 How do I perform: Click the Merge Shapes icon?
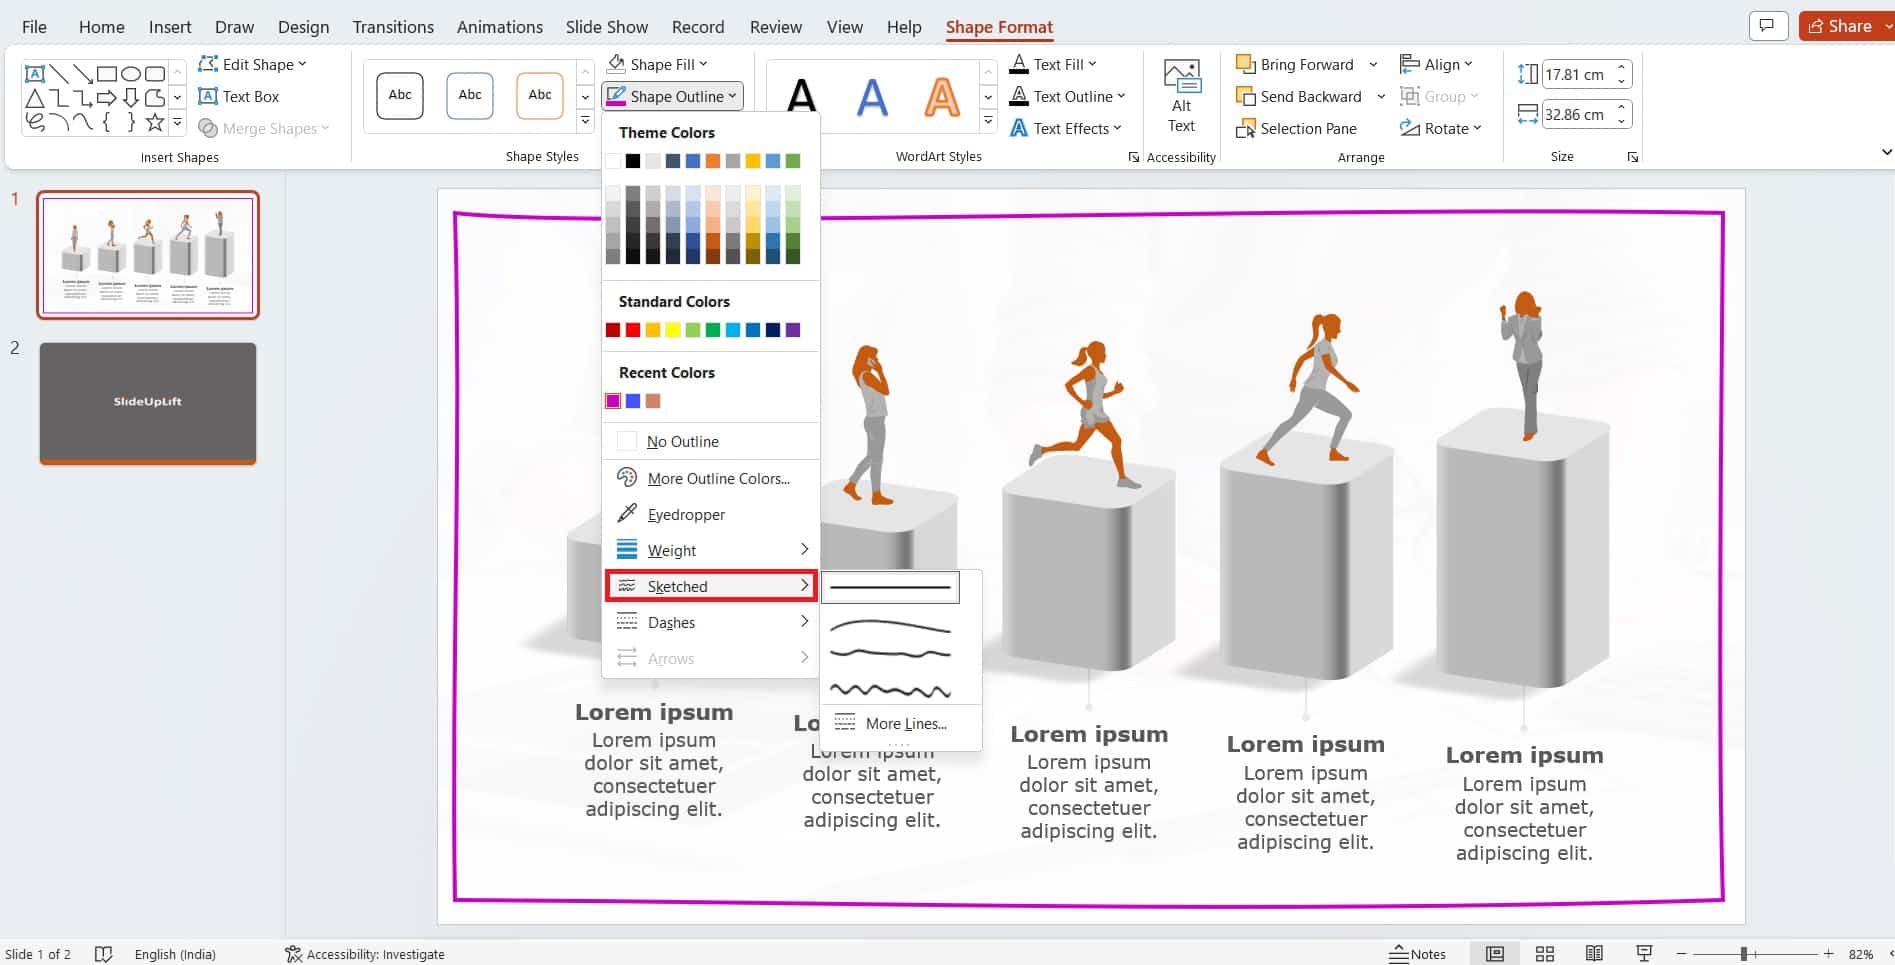pyautogui.click(x=208, y=128)
